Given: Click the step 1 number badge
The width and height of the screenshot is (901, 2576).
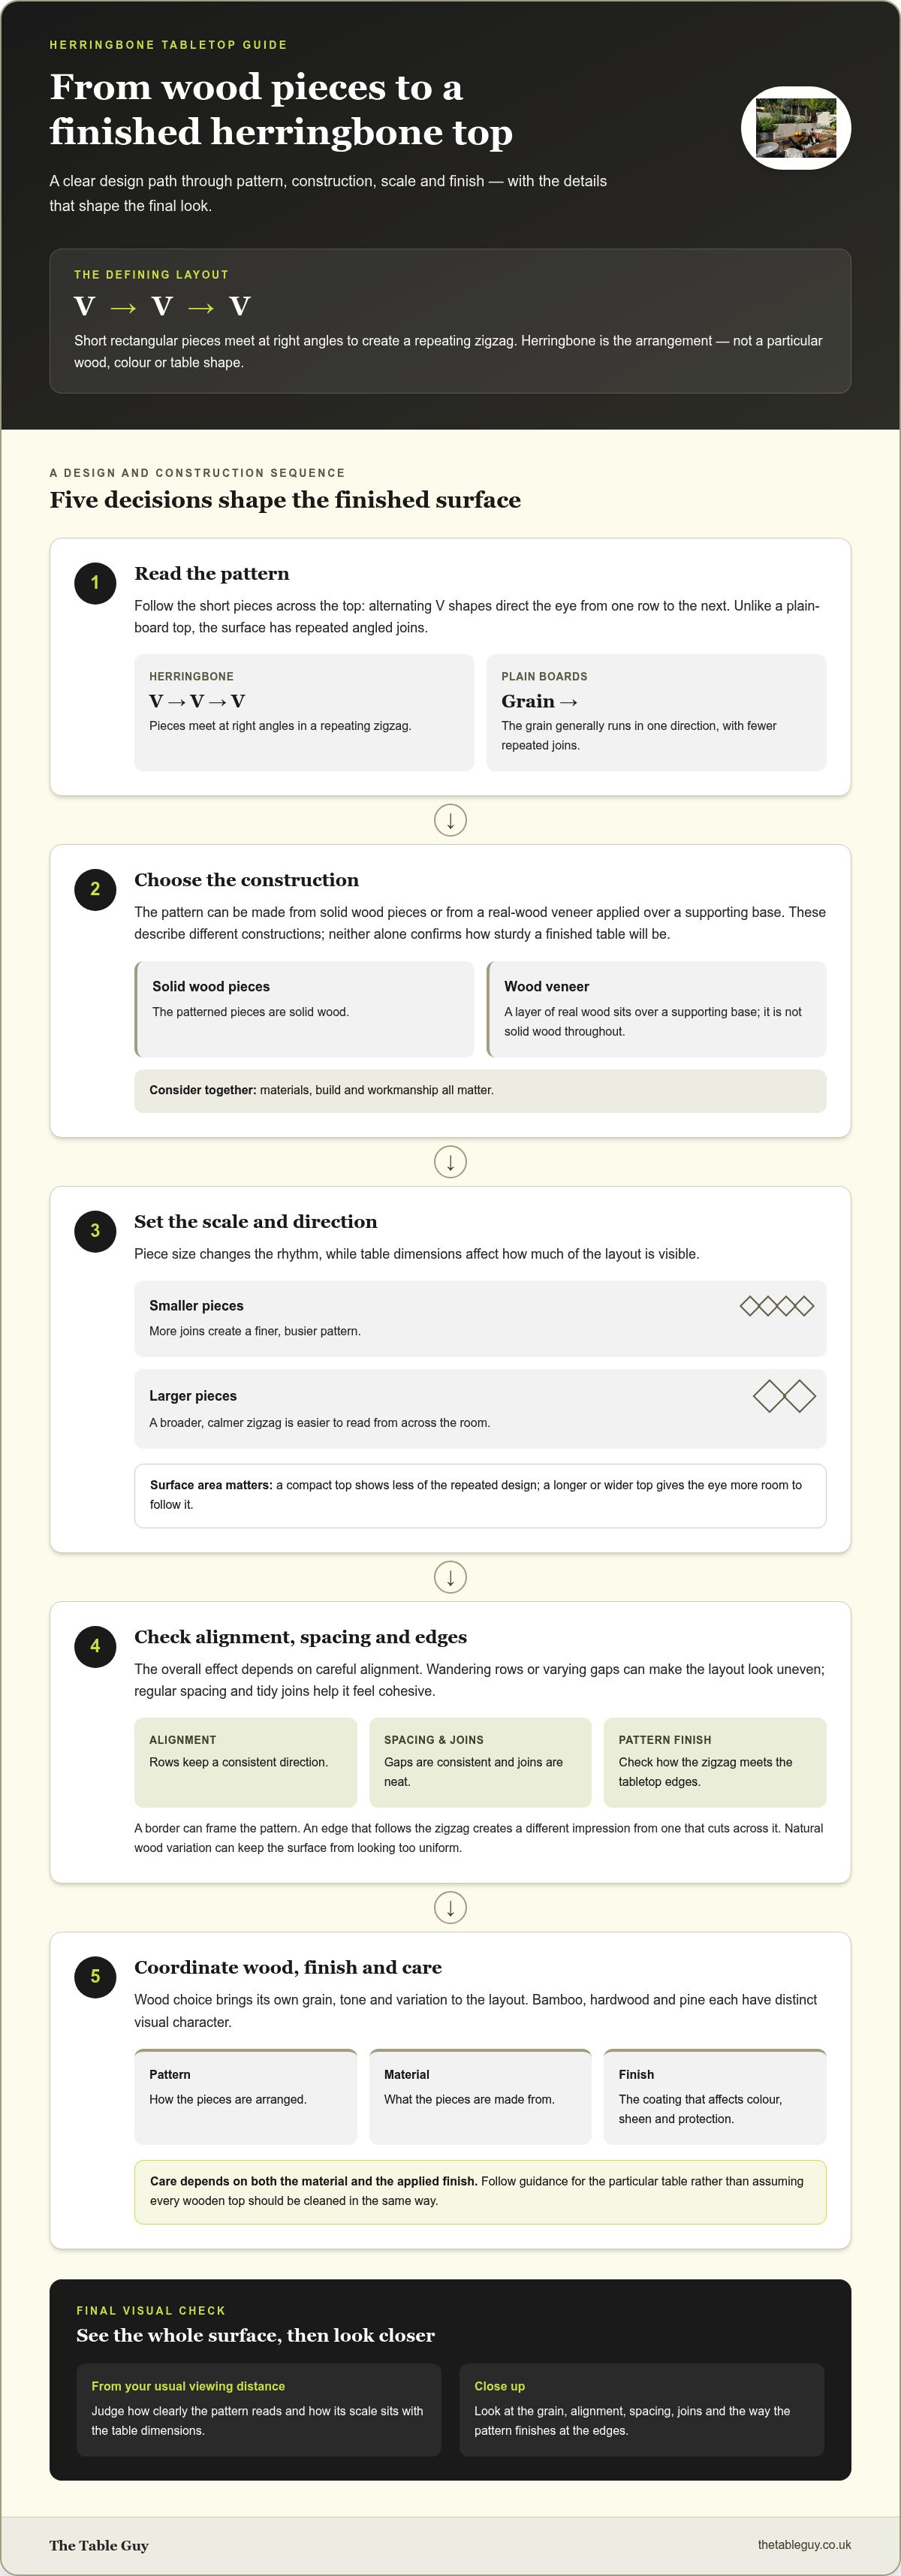Looking at the screenshot, I should click(x=95, y=582).
